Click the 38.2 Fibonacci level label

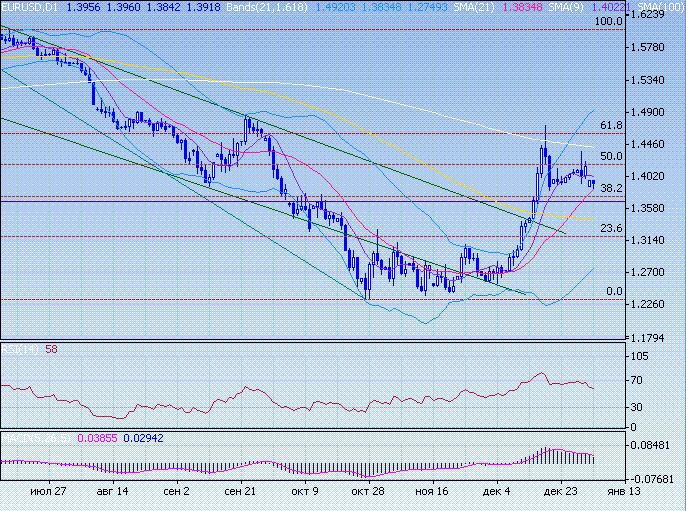[611, 188]
